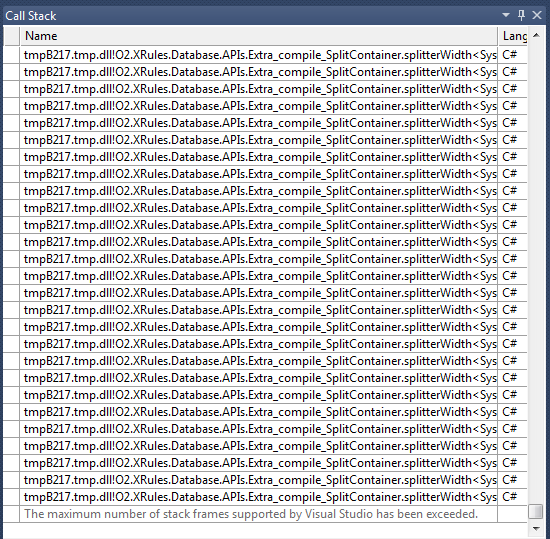Click the Call Stack panel title
The height and width of the screenshot is (539, 550).
31,16
